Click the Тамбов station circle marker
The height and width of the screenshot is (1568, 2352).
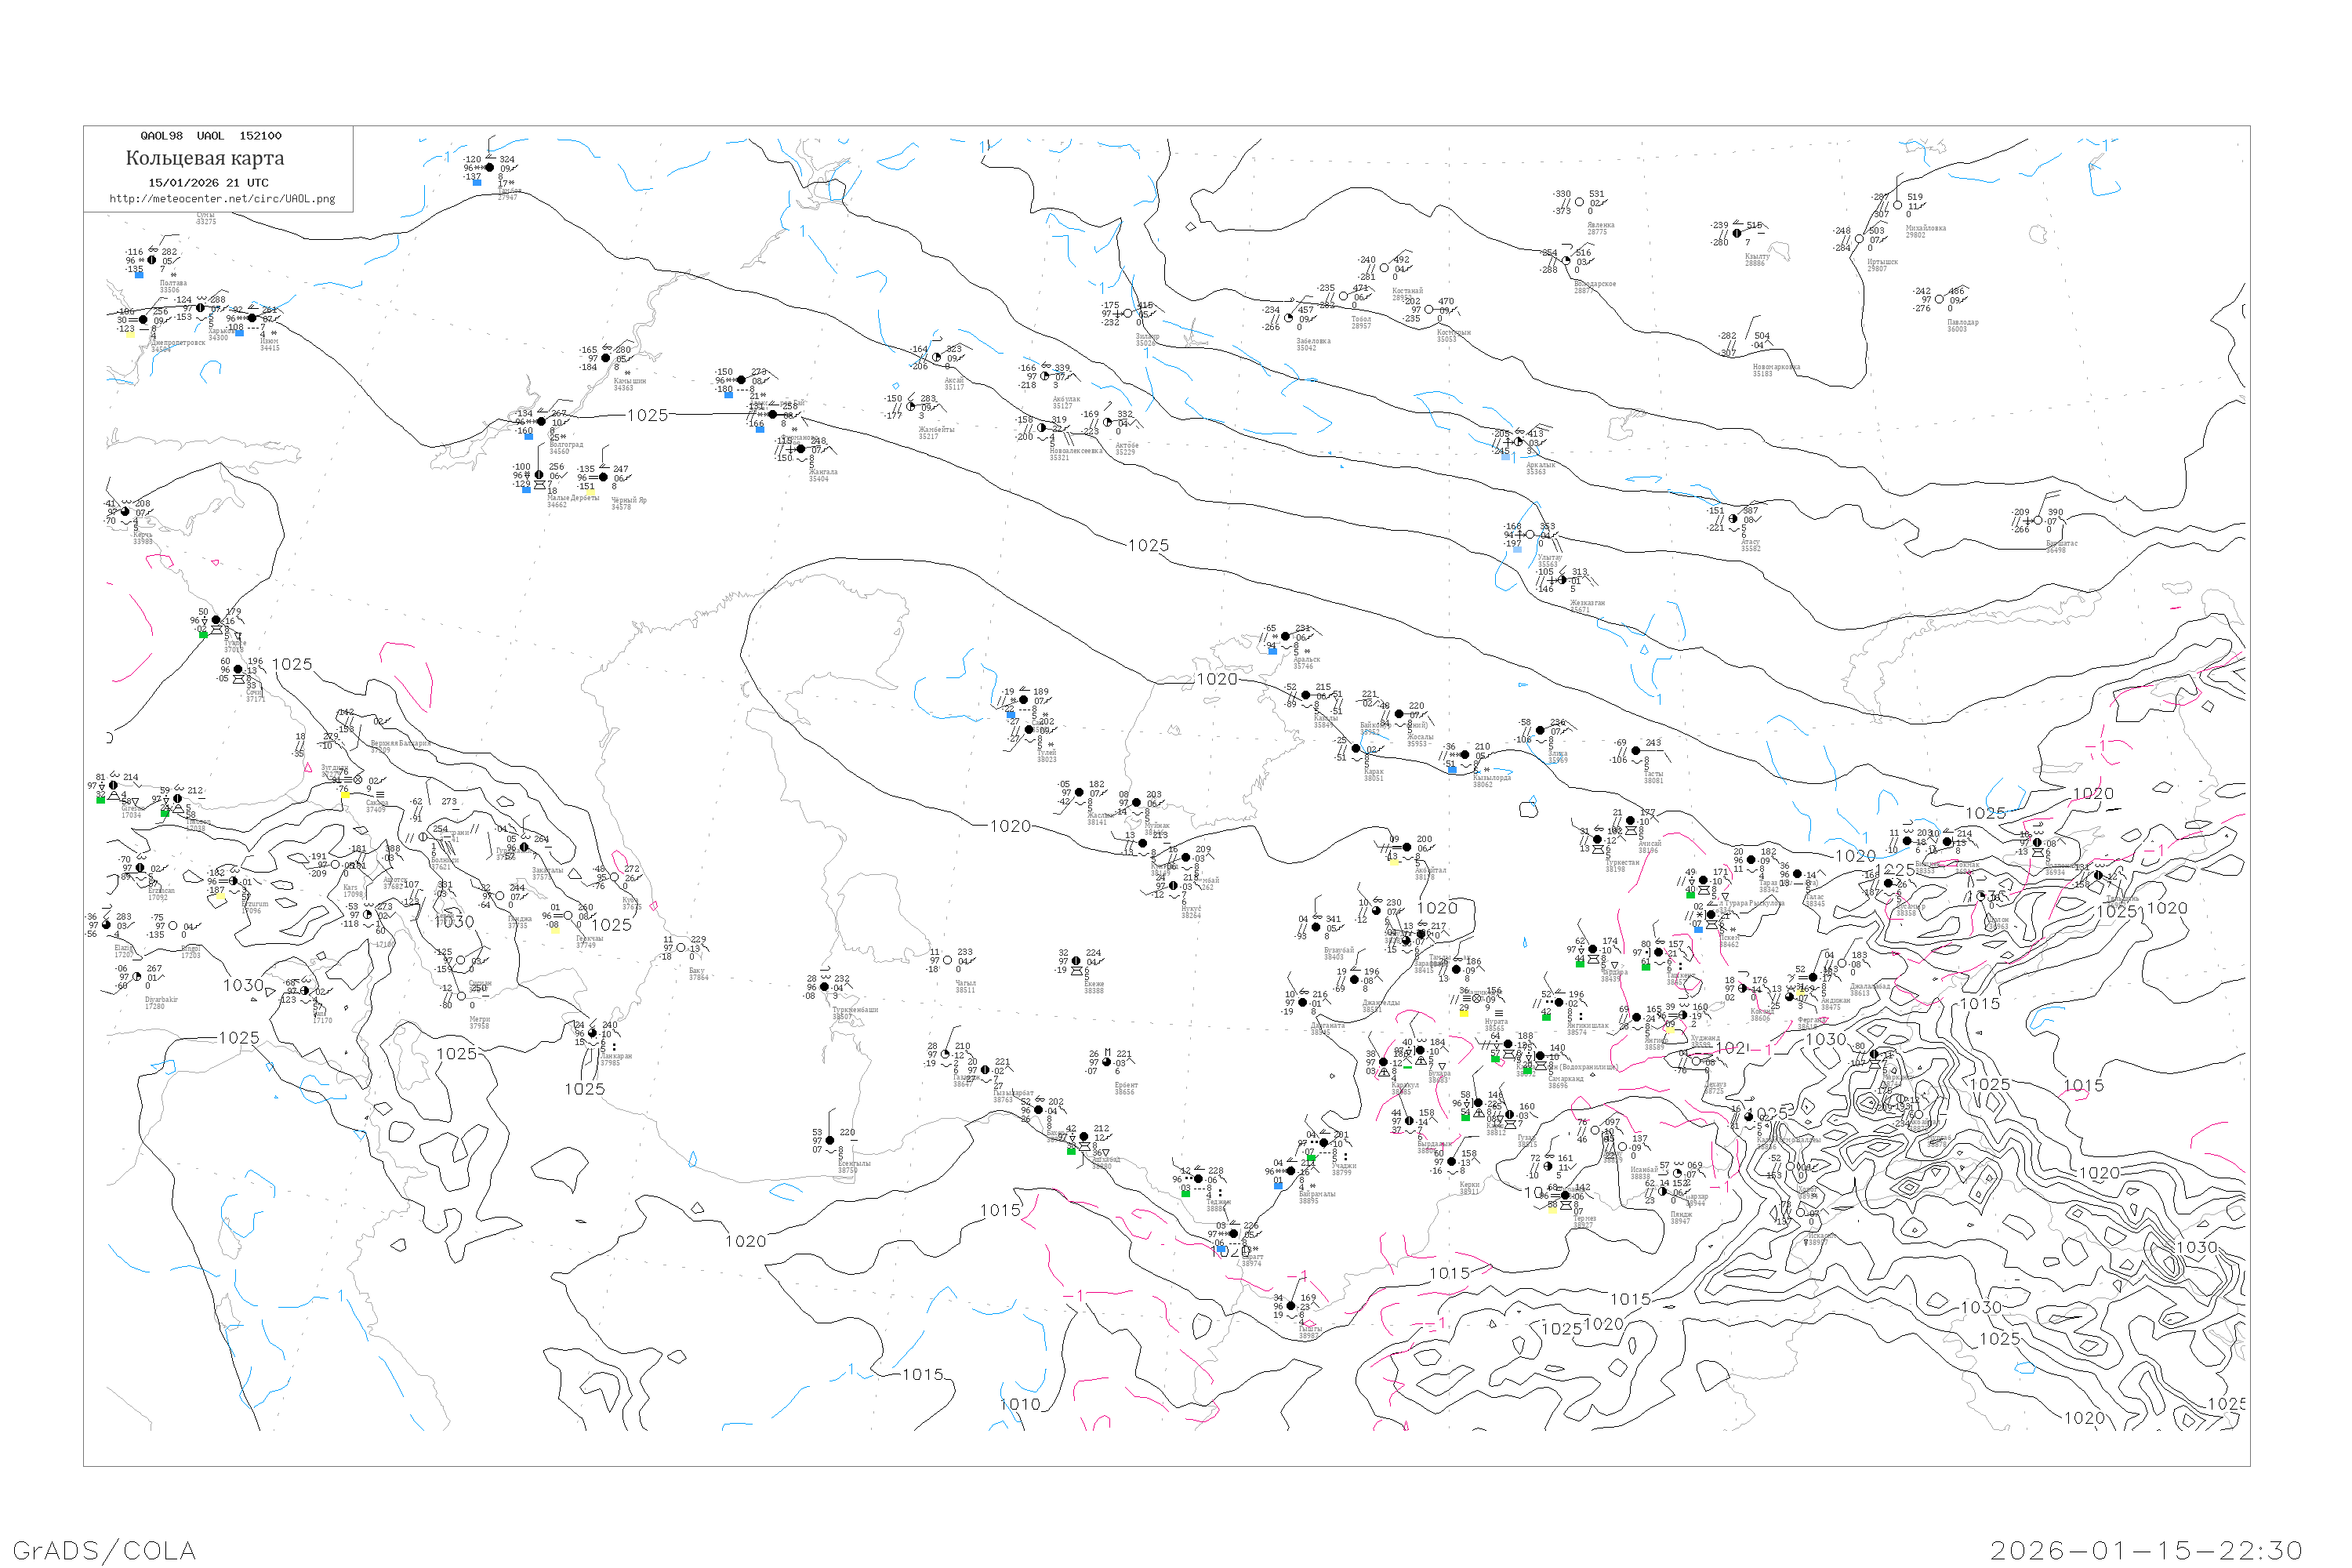click(490, 168)
